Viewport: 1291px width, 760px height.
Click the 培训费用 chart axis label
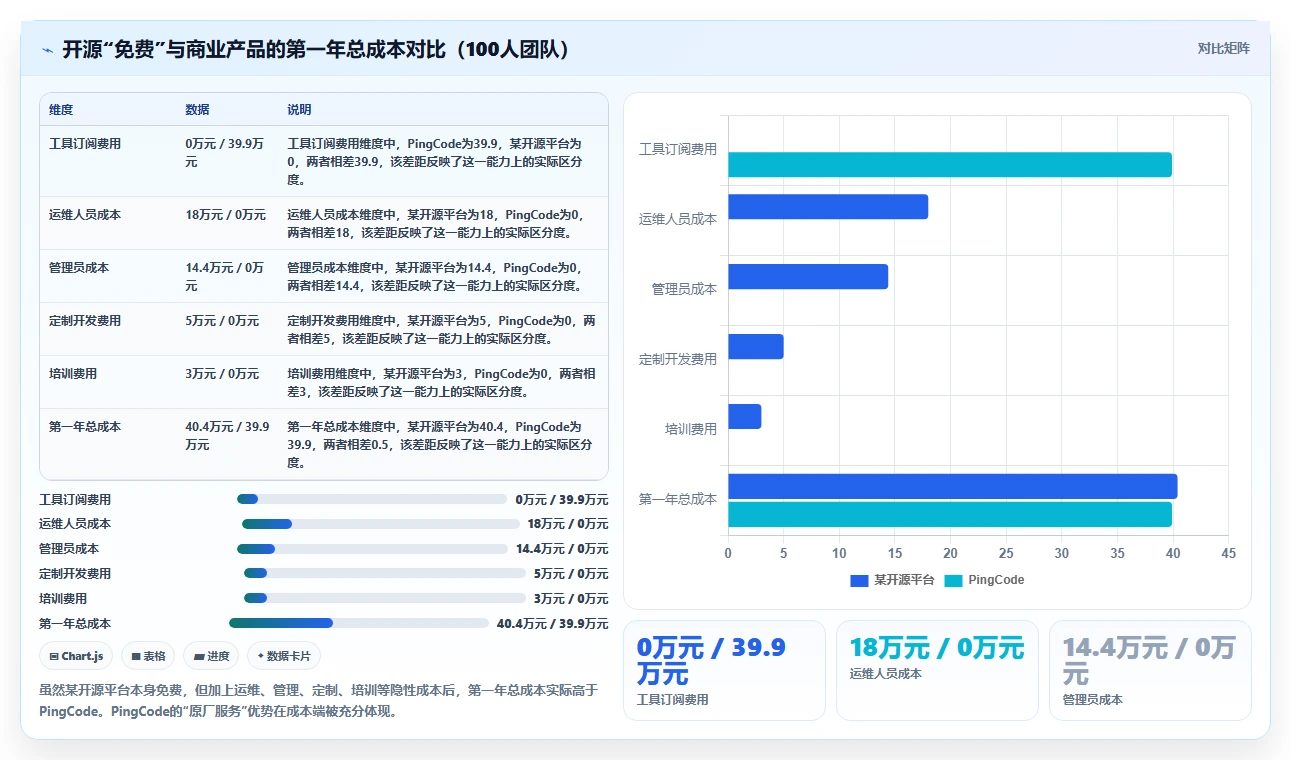click(x=691, y=429)
